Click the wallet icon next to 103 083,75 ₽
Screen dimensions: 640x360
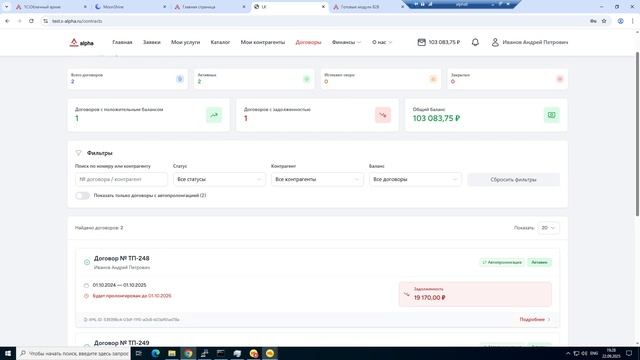pos(422,42)
